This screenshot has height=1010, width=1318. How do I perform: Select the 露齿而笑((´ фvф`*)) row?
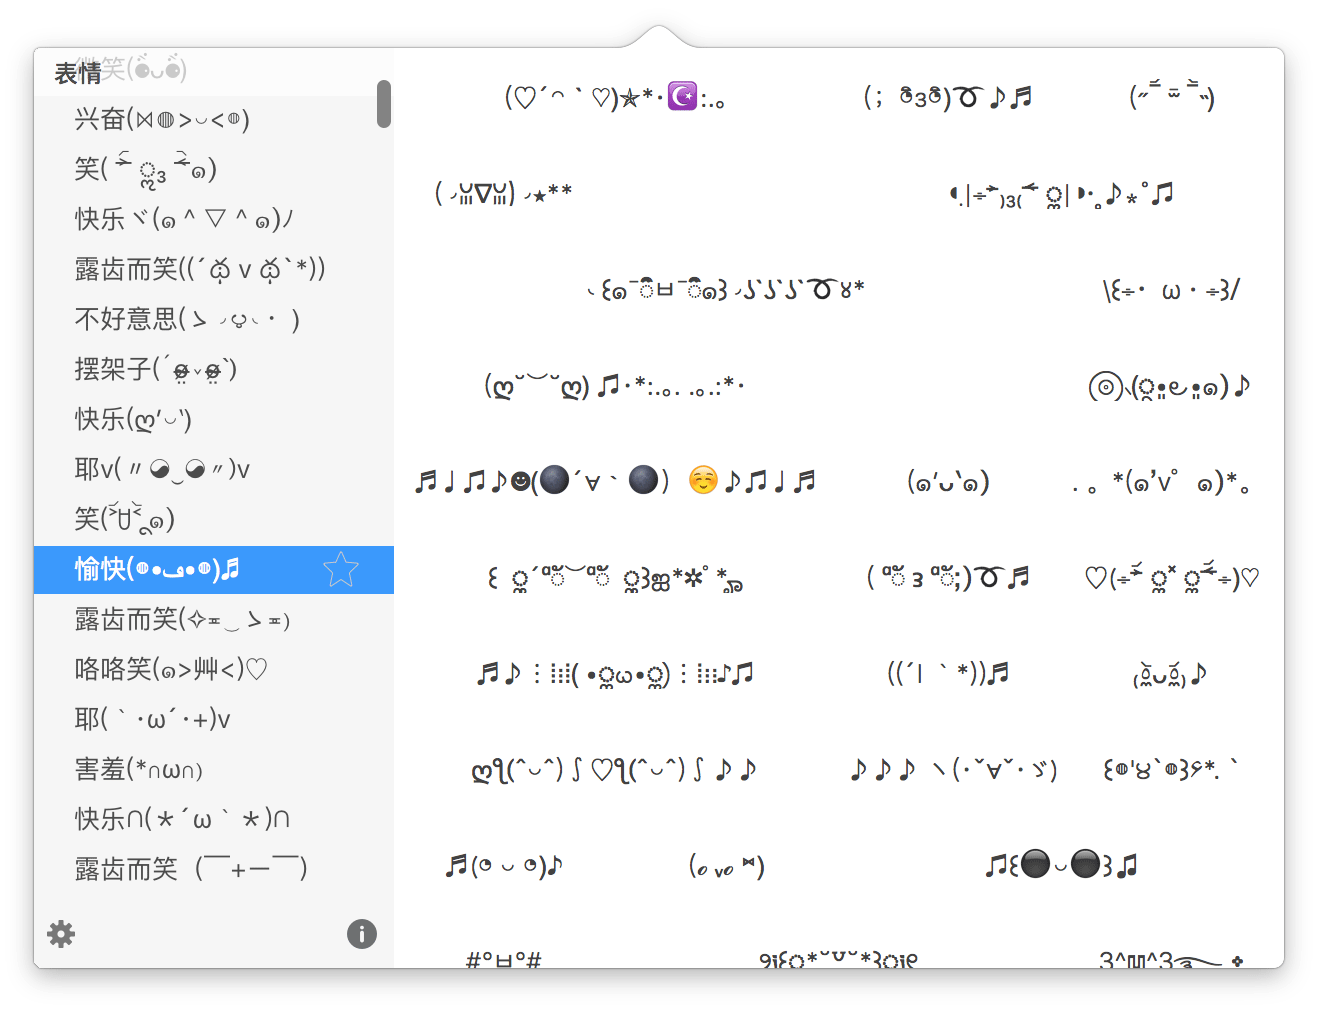coord(214,270)
